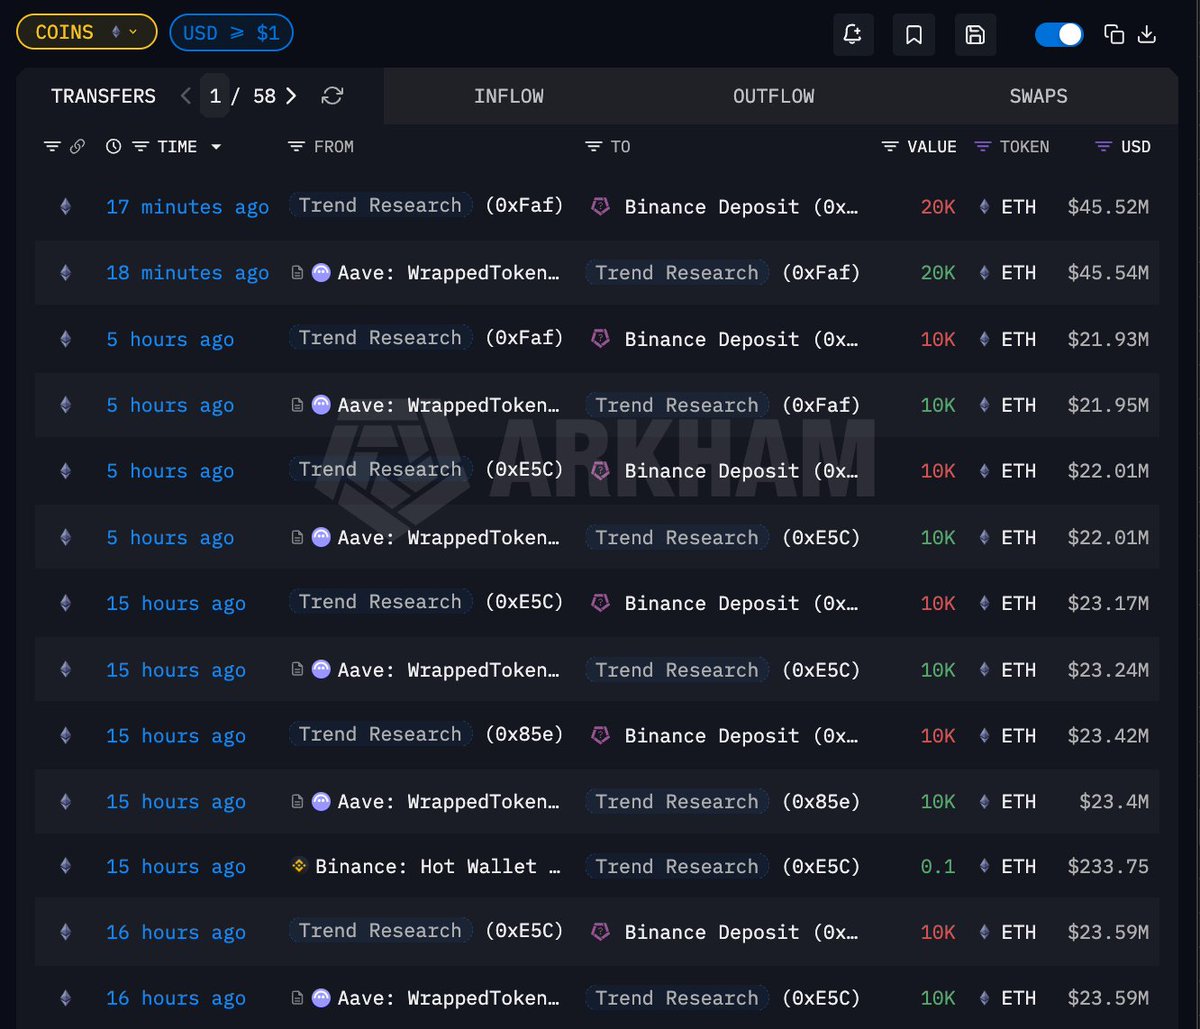The height and width of the screenshot is (1029, 1200).
Task: Click the $23.24M USD value
Action: (x=1108, y=670)
